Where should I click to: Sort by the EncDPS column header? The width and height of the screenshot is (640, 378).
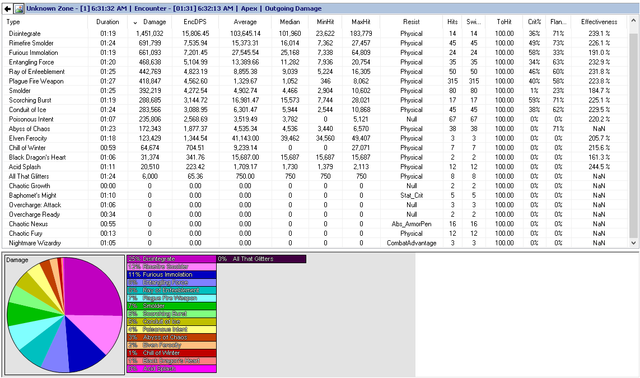[x=195, y=22]
